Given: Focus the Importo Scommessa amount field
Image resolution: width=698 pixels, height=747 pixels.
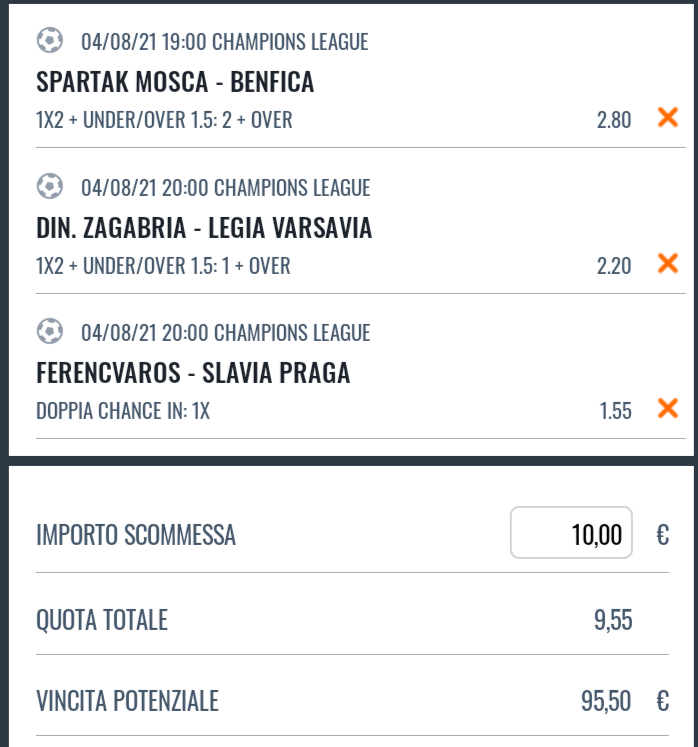Looking at the screenshot, I should (571, 533).
